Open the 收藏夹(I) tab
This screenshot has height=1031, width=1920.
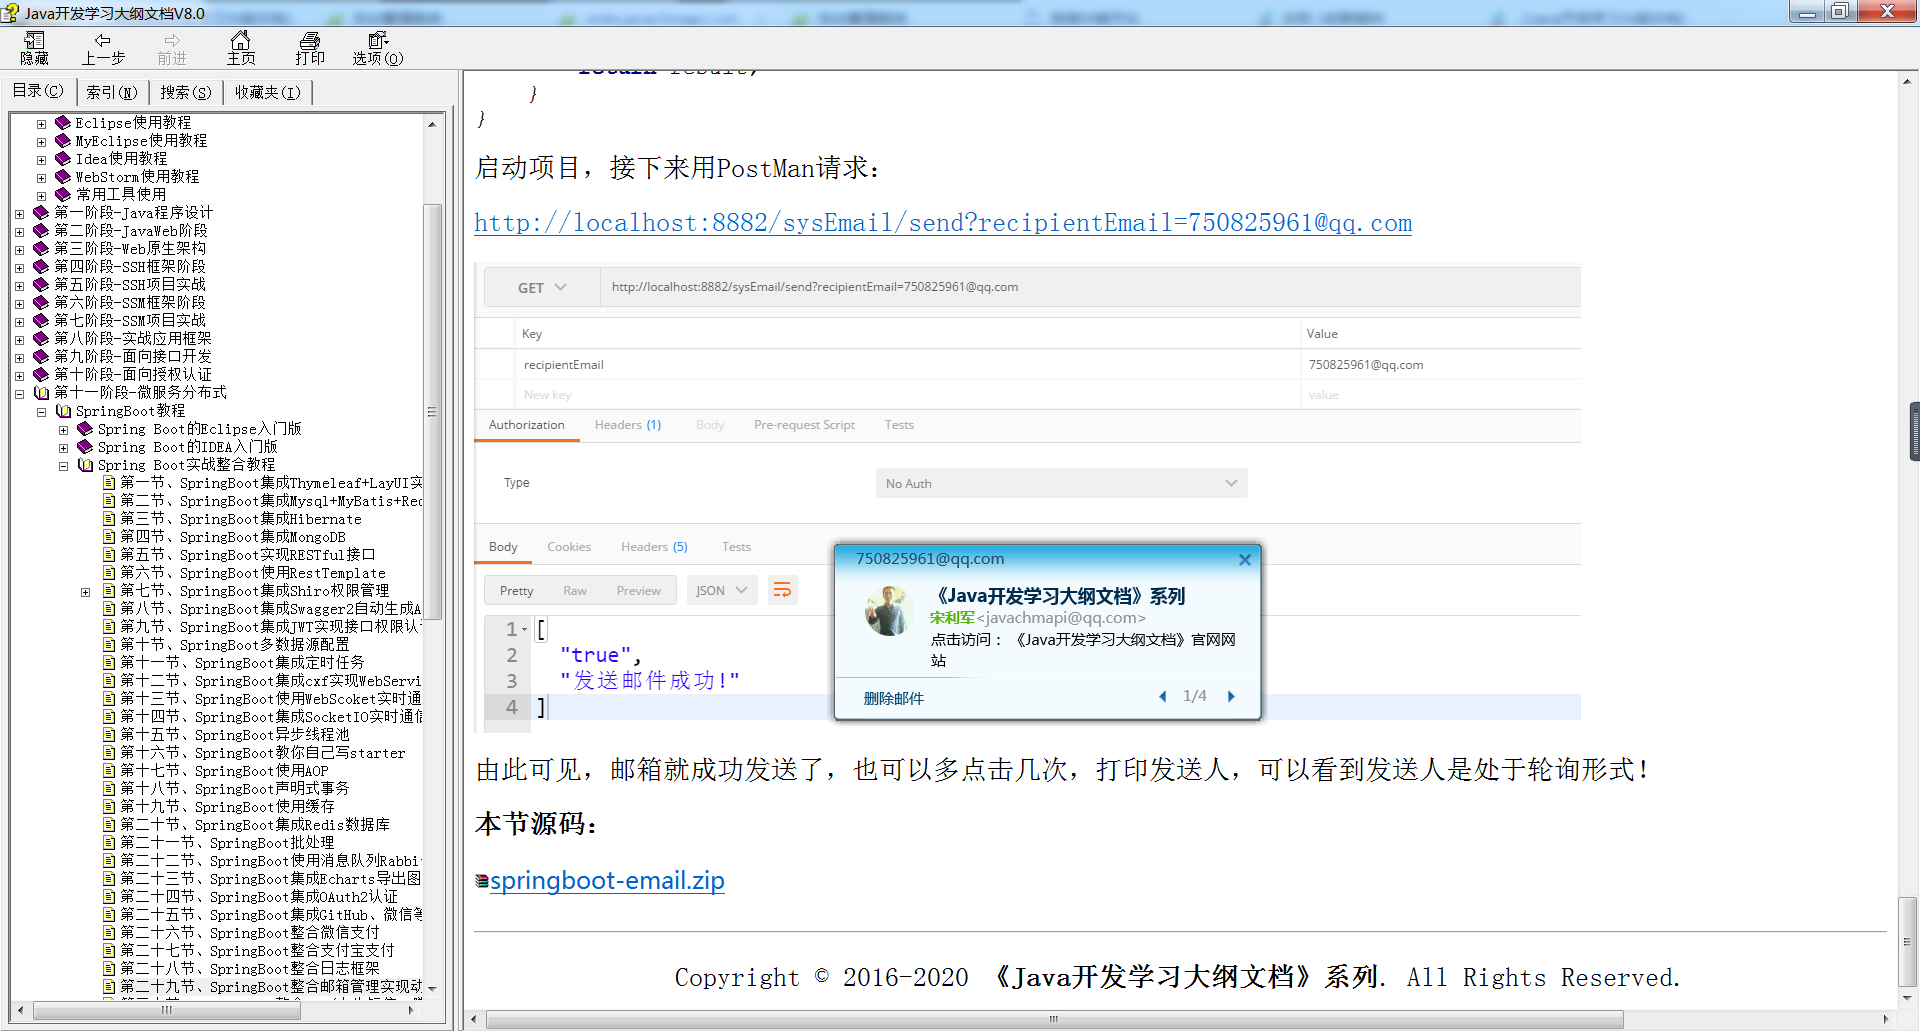click(267, 91)
